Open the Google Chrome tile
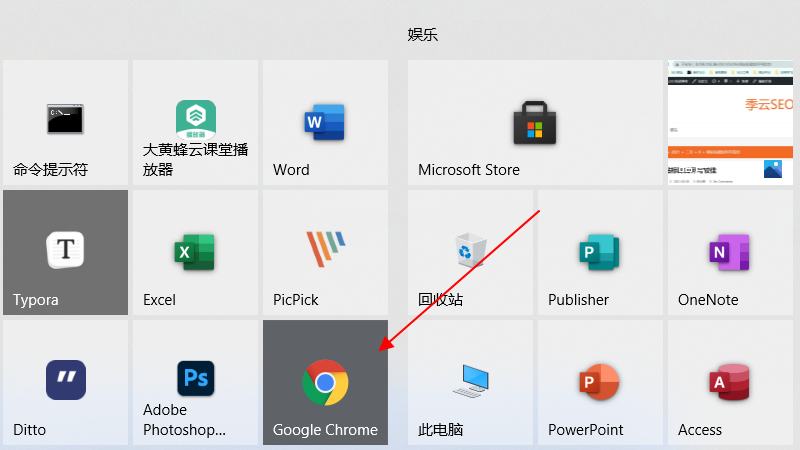 coord(326,383)
